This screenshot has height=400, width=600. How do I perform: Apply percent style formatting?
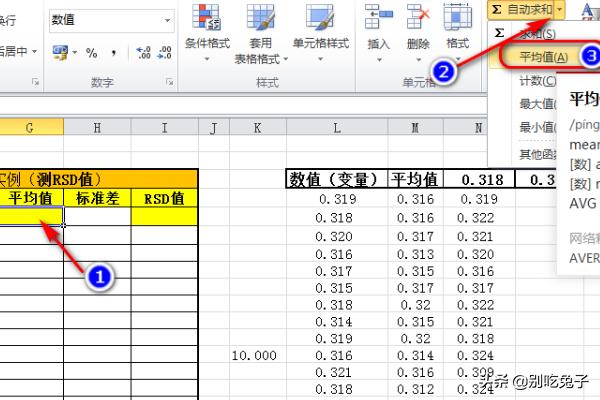pyautogui.click(x=91, y=52)
